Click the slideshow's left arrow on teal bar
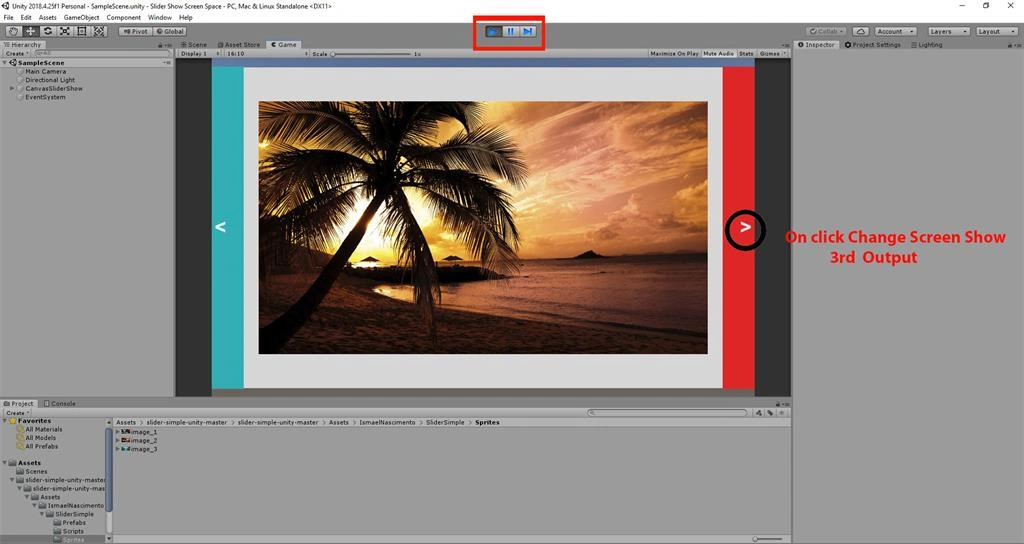1024x544 pixels. [221, 227]
